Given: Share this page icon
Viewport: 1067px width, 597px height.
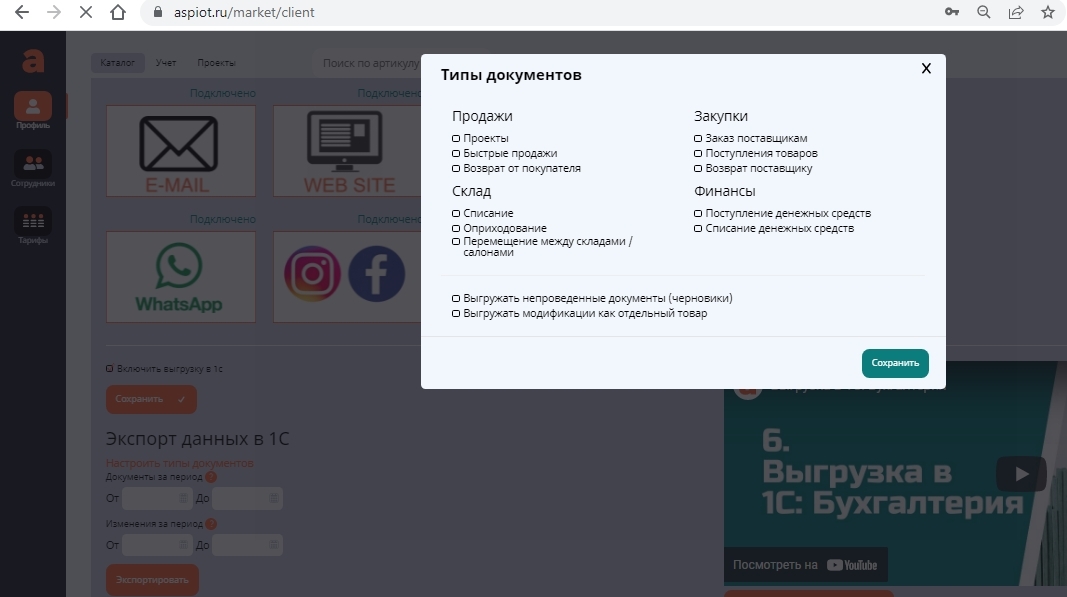Looking at the screenshot, I should point(1016,12).
